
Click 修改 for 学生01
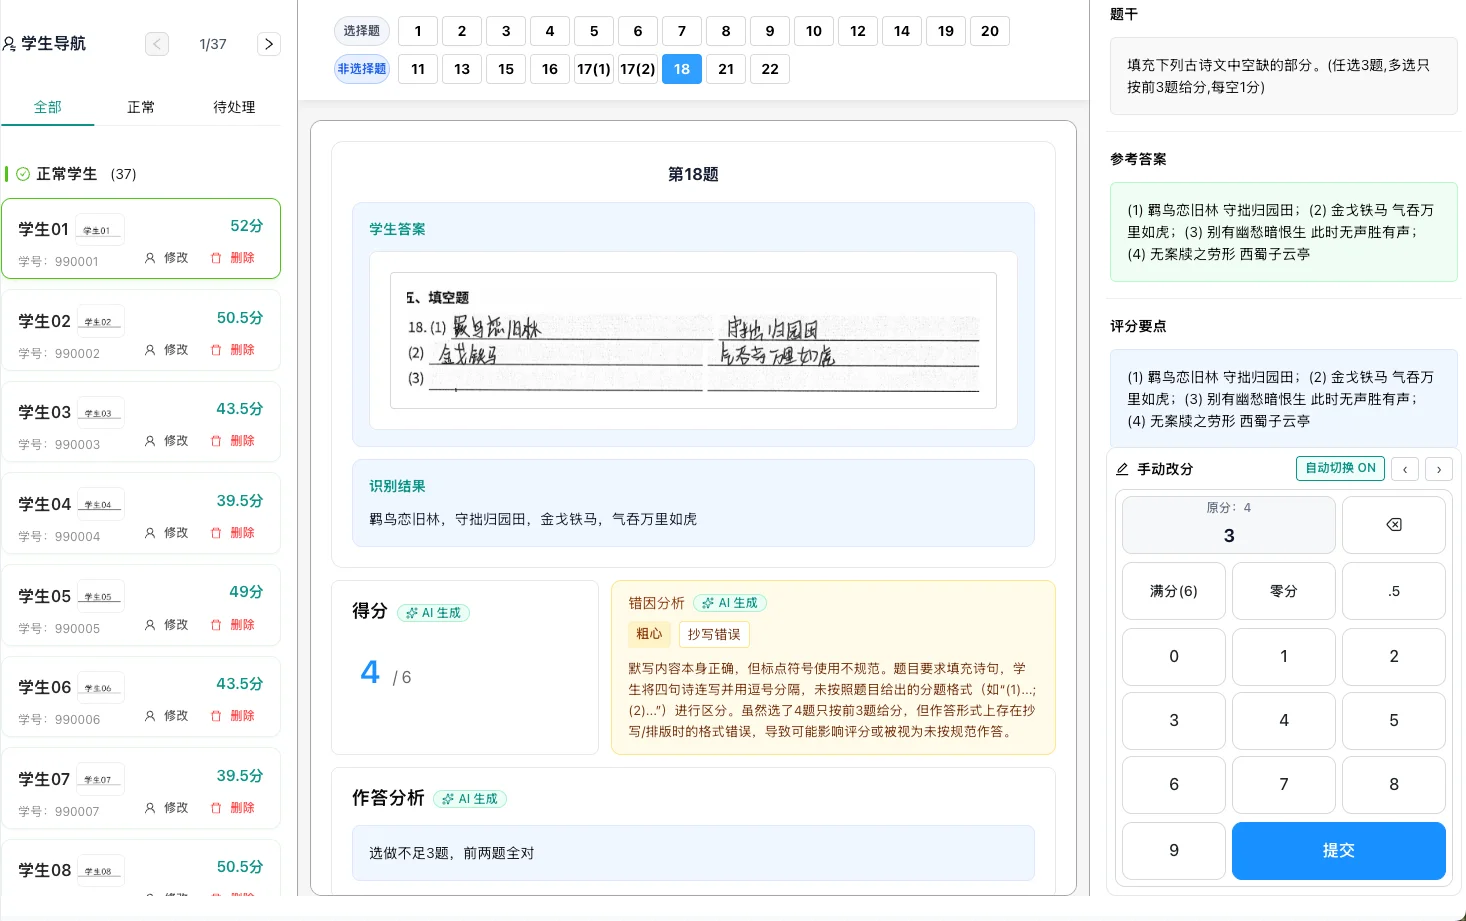click(167, 258)
